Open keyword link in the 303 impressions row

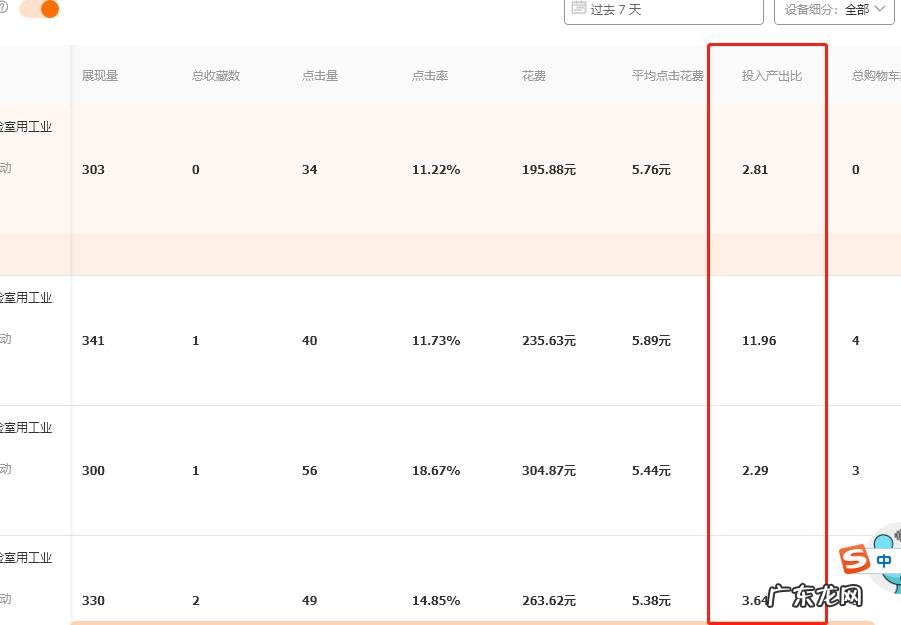point(26,127)
